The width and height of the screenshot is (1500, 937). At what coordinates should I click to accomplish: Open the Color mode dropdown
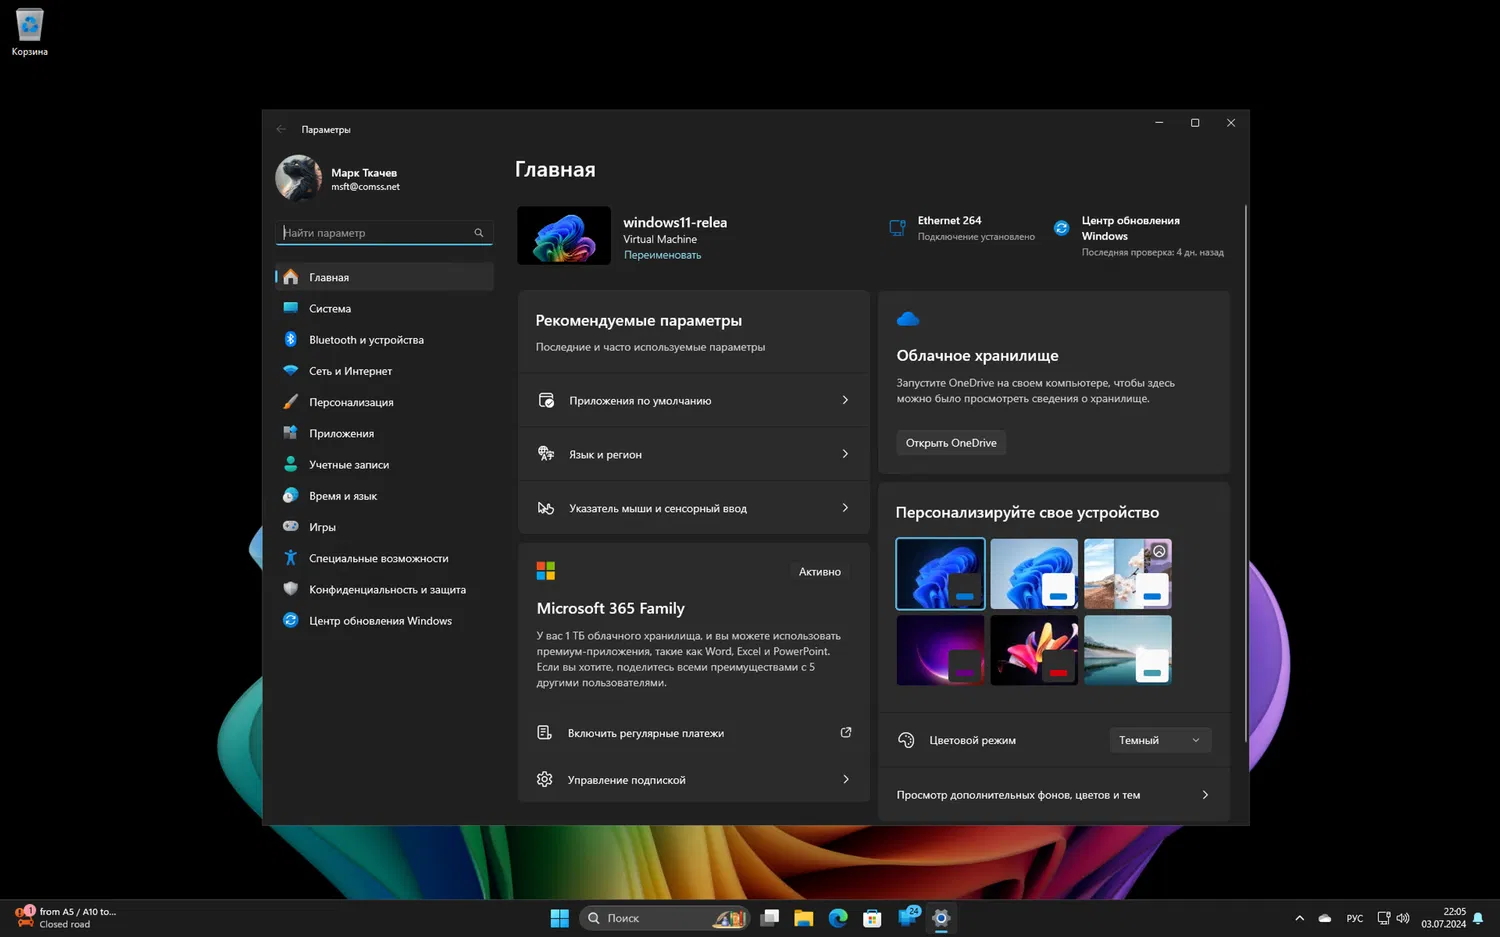(x=1160, y=740)
